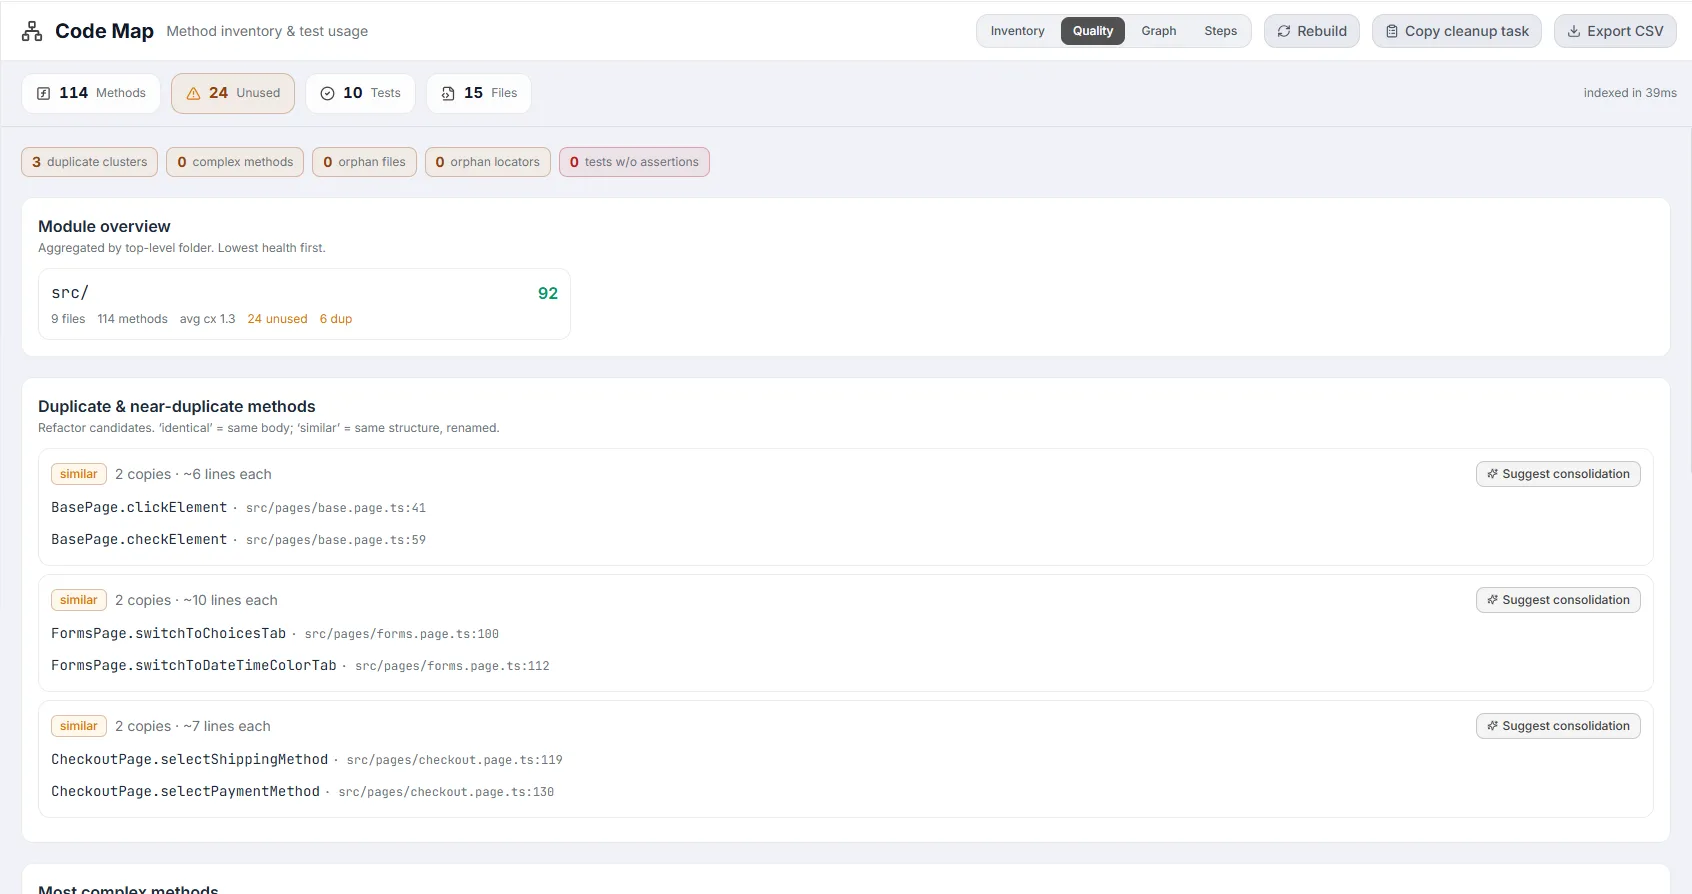Click file path src/pages/base.page.ts:59
Image resolution: width=1692 pixels, height=894 pixels.
[336, 540]
